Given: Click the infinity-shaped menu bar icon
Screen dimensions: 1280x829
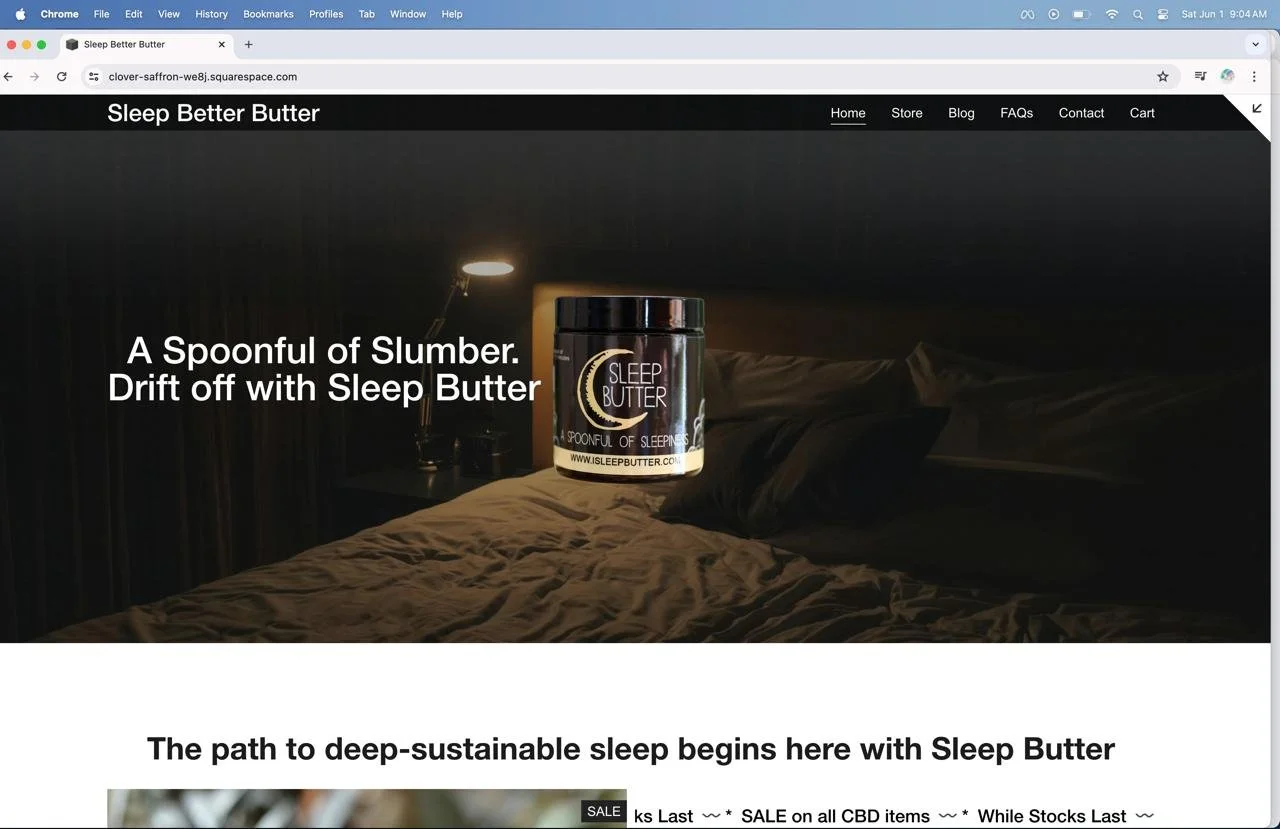Looking at the screenshot, I should click(1027, 14).
